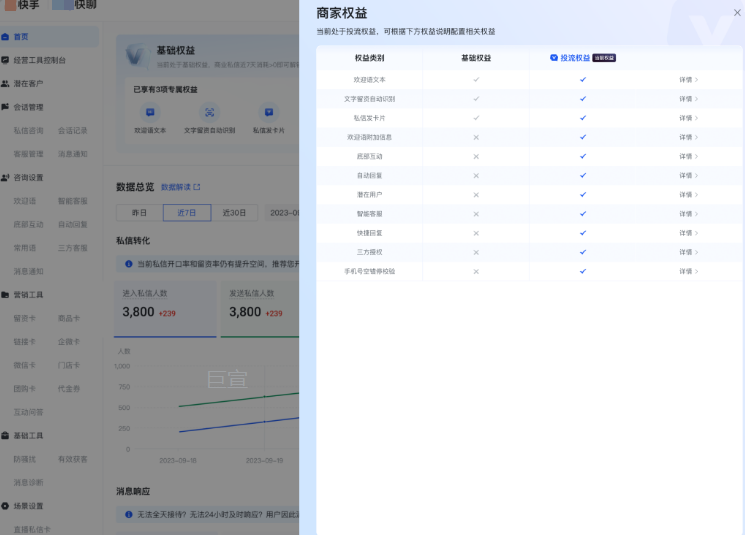The image size is (745, 535).
Task: Select the 近30日 time range
Action: coord(235,213)
